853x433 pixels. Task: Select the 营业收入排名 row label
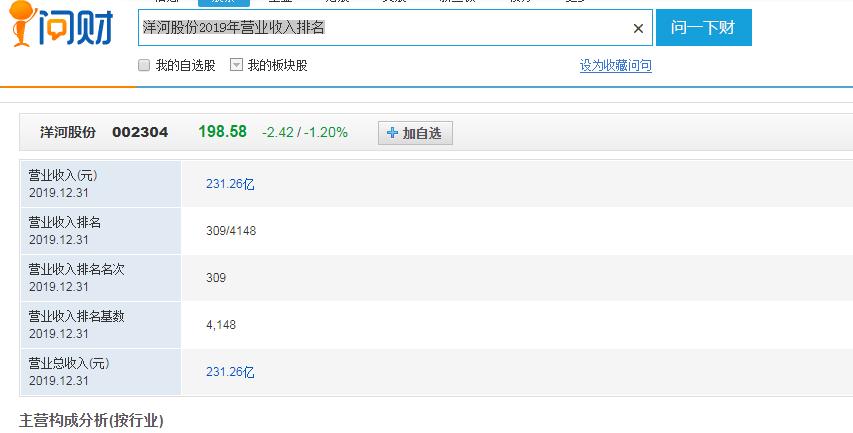pyautogui.click(x=65, y=222)
